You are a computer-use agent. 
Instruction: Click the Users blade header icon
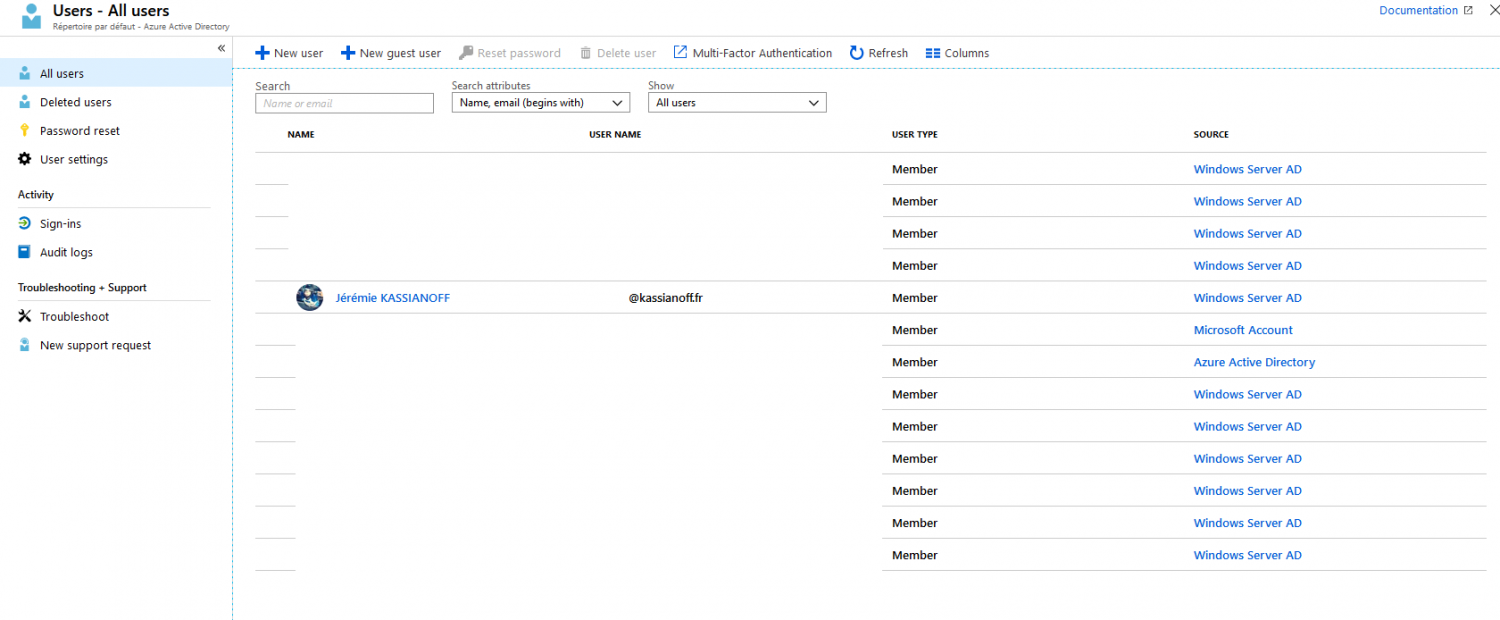pyautogui.click(x=32, y=16)
